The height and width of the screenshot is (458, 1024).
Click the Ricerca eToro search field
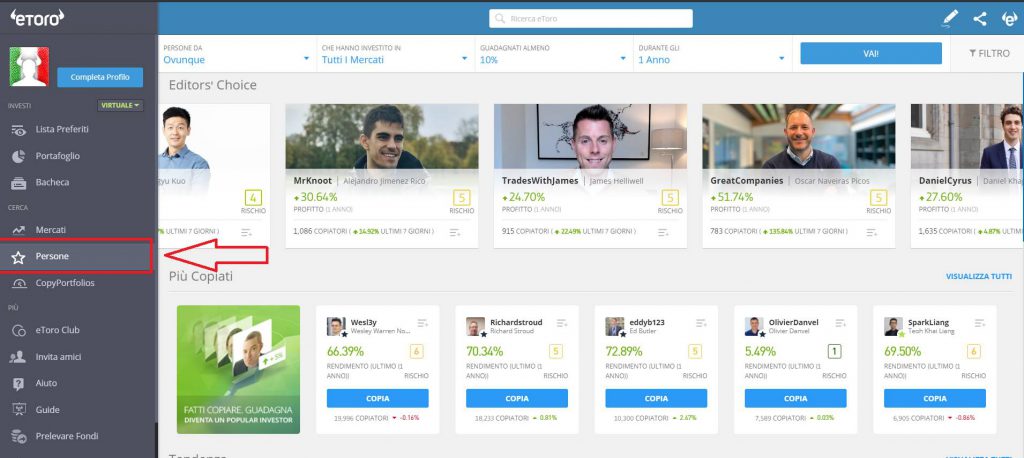591,18
